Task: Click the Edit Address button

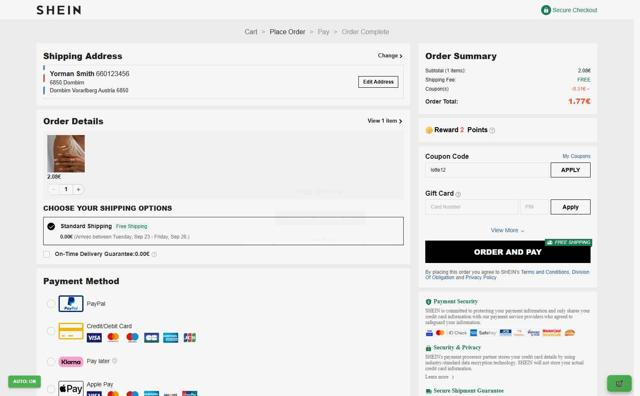Action: click(378, 82)
